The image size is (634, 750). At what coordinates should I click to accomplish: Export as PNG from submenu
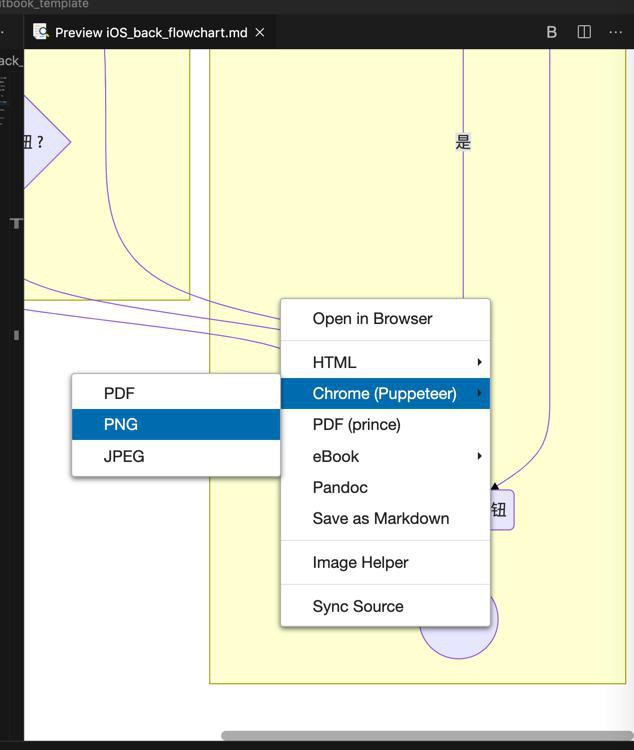(x=121, y=425)
